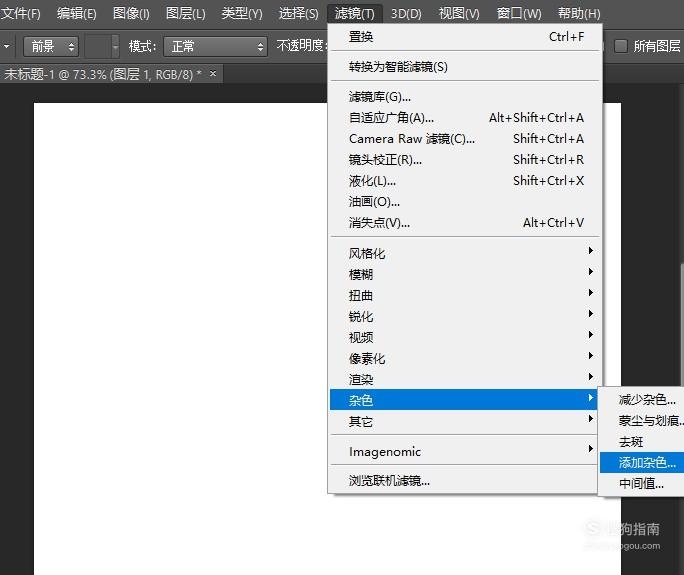
Task: Choose 液化(L)... filter
Action: [466, 181]
